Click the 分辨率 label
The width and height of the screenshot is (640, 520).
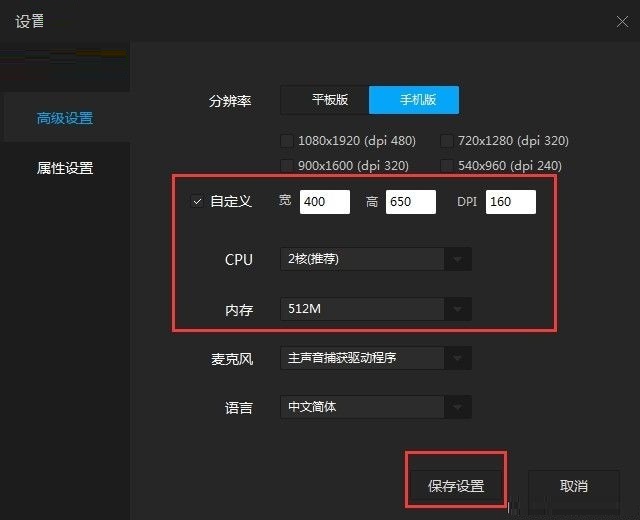coord(230,101)
